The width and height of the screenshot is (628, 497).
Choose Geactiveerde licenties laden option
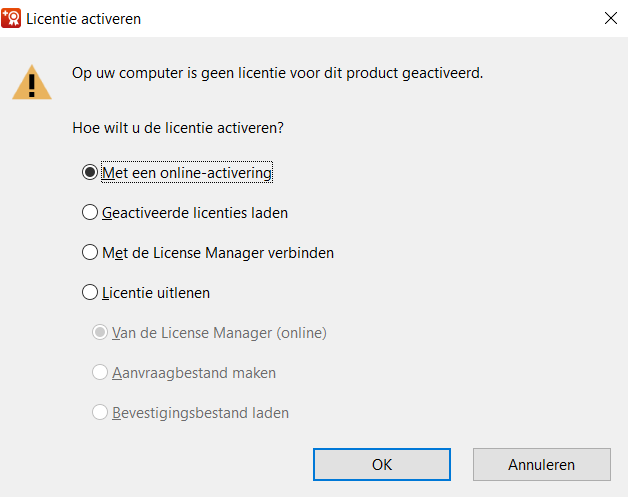point(90,212)
